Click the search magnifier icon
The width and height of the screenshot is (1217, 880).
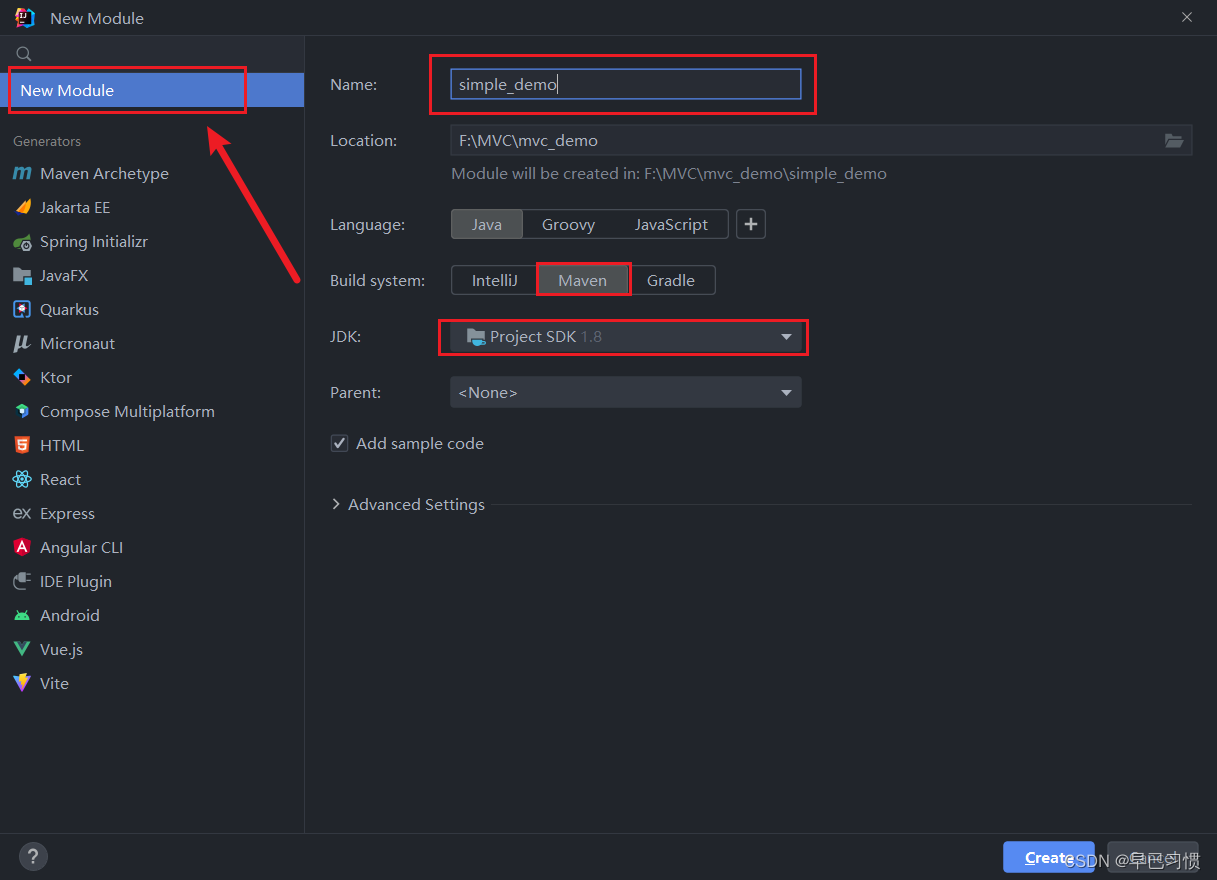24,54
